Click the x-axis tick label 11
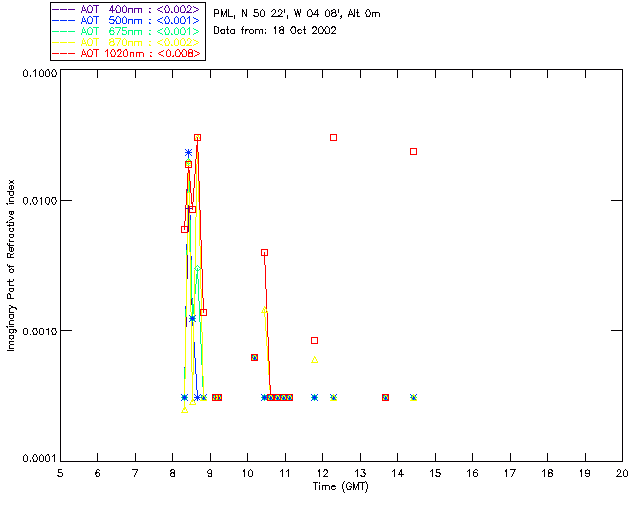The image size is (640, 512). coord(285,473)
